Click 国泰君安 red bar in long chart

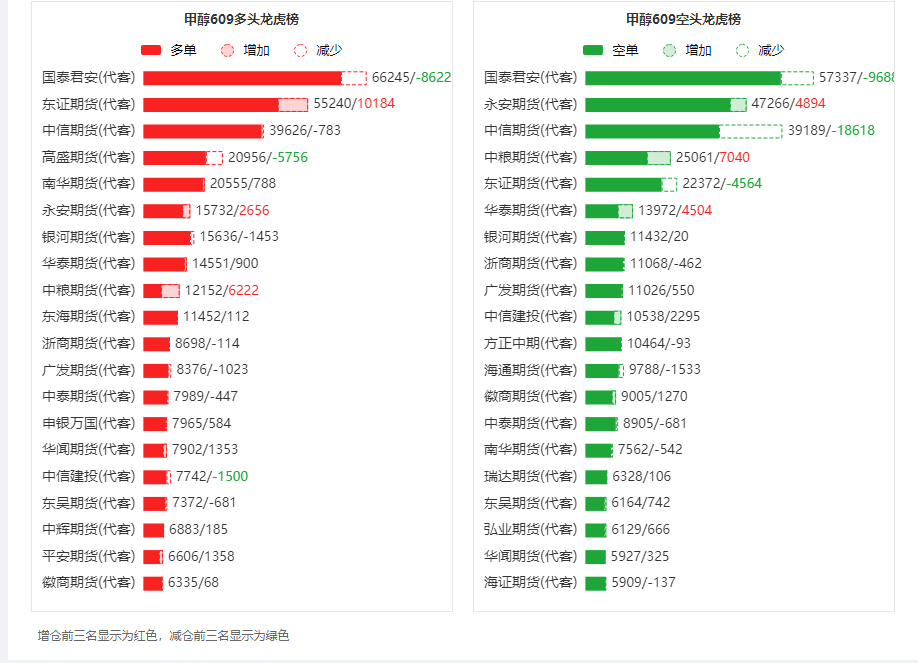[242, 78]
